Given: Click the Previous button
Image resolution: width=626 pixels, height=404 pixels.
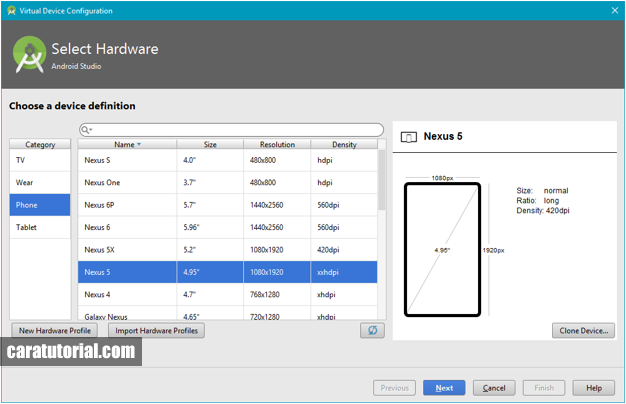Looking at the screenshot, I should 394,388.
